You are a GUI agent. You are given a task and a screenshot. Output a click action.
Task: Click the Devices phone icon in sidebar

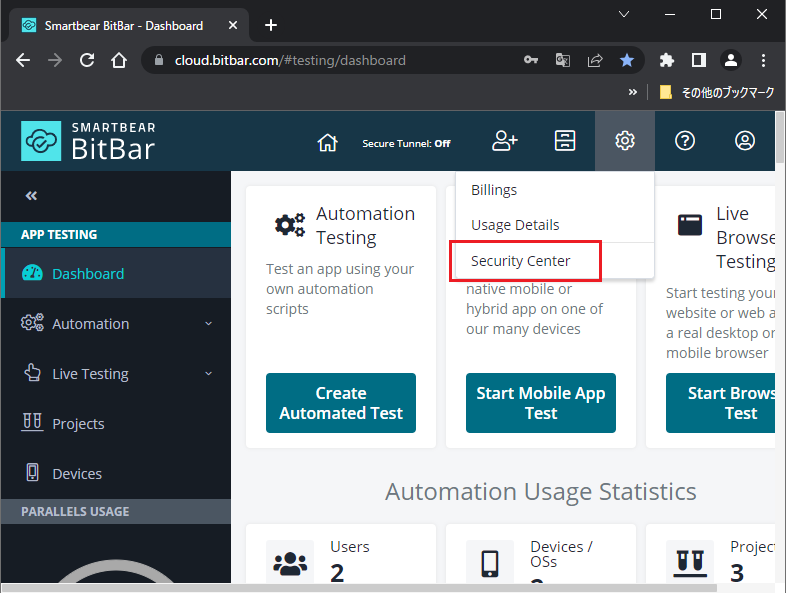click(x=32, y=472)
